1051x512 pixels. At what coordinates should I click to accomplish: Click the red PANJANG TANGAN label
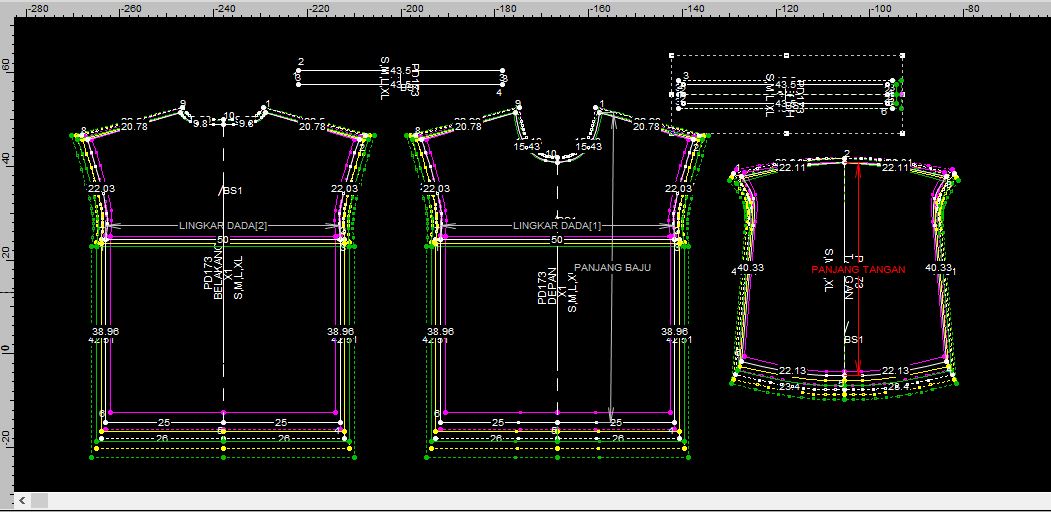pyautogui.click(x=858, y=270)
